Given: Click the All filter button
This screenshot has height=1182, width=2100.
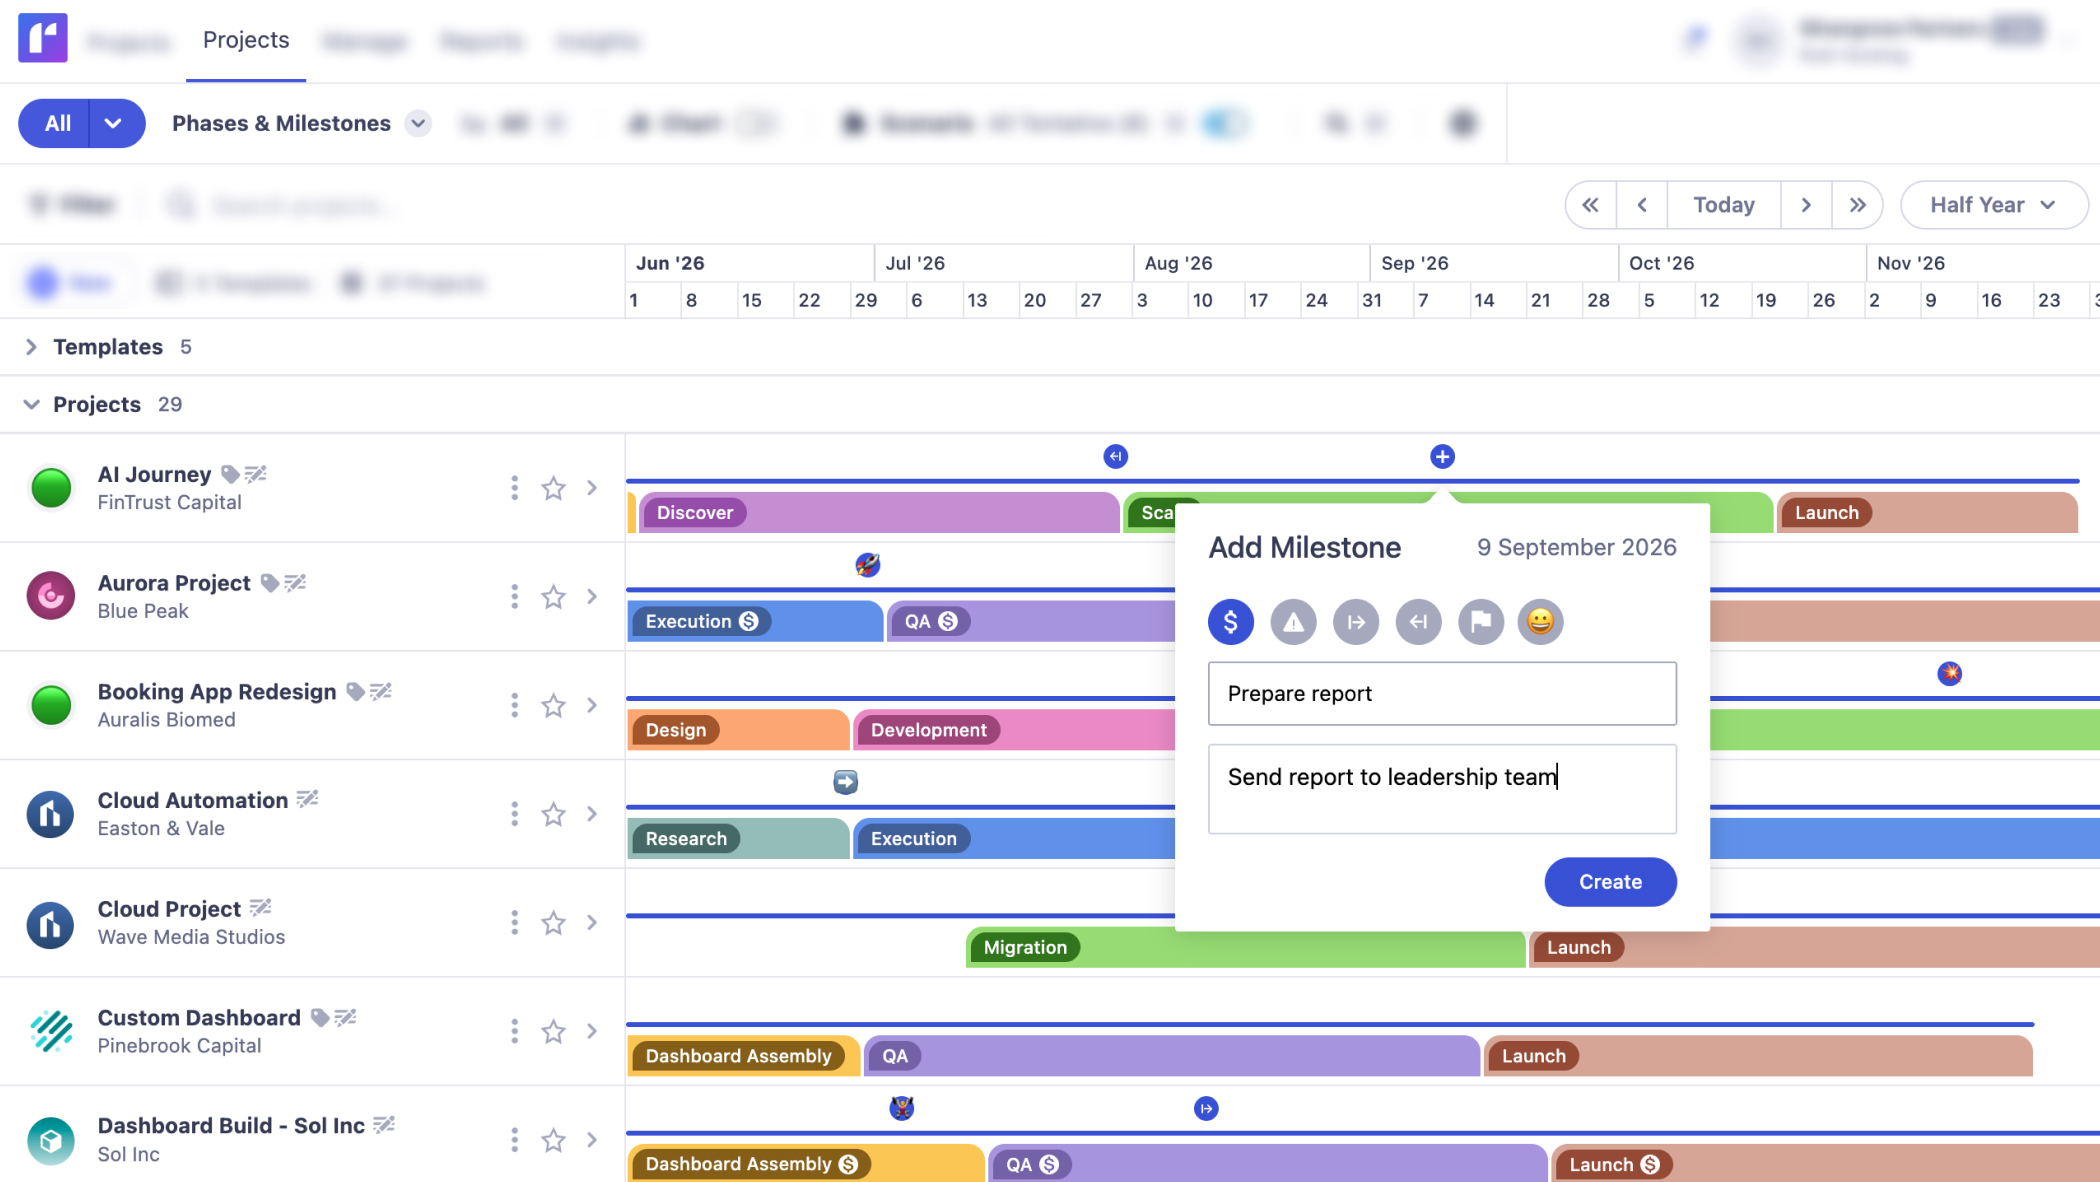Looking at the screenshot, I should 55,123.
